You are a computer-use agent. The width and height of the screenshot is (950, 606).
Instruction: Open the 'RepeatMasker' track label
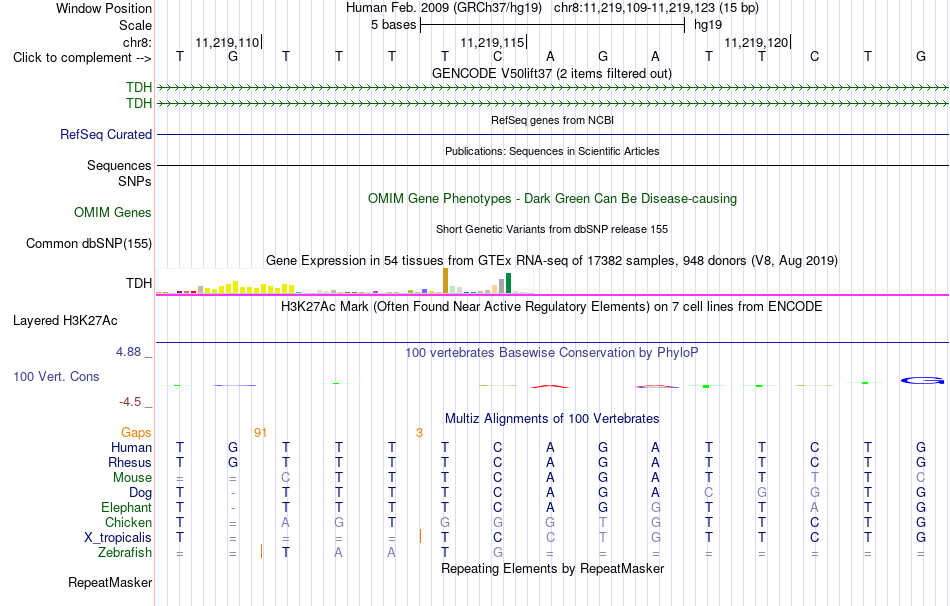(110, 582)
